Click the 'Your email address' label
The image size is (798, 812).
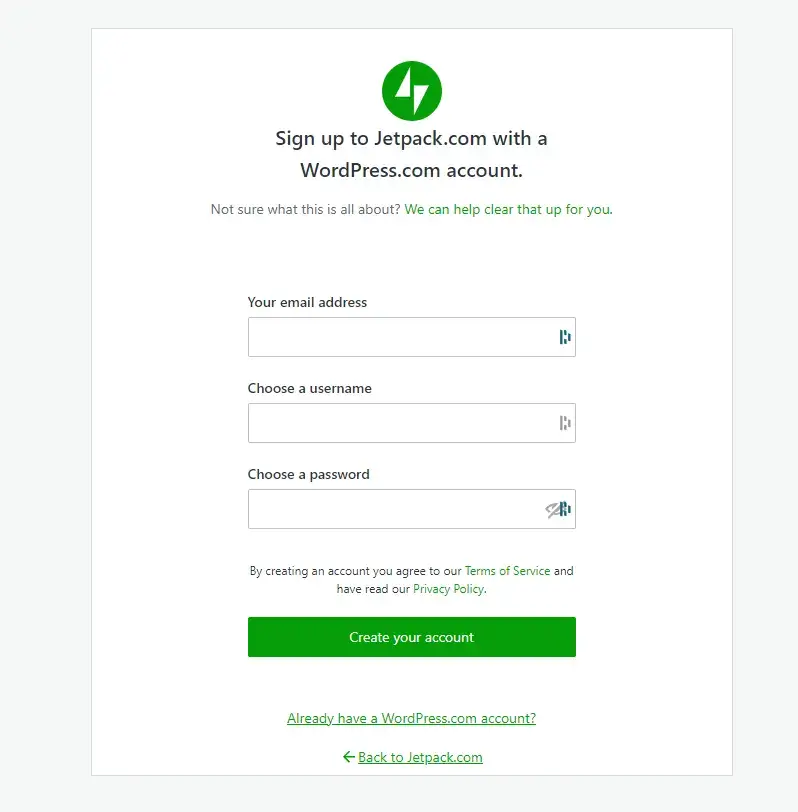[307, 302]
